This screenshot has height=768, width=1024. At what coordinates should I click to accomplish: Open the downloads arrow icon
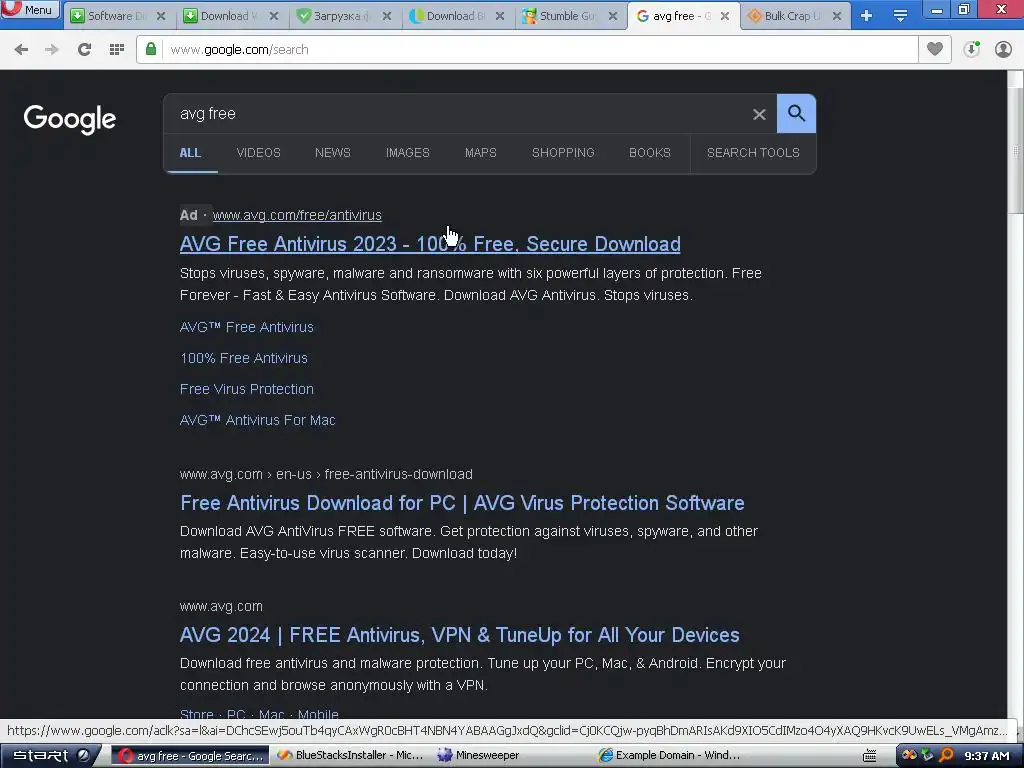point(972,49)
